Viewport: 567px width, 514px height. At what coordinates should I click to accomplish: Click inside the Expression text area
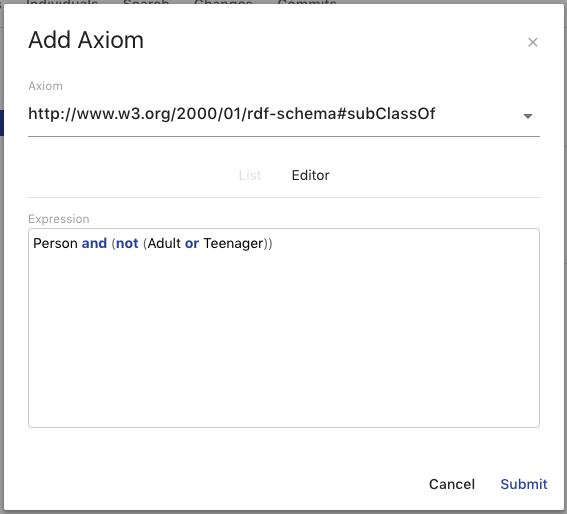tap(284, 328)
